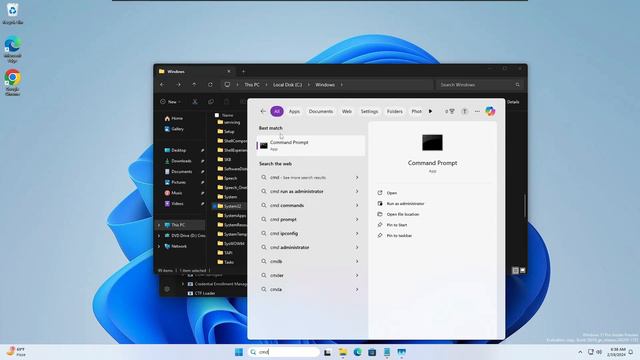Open Gallery in File Explorer sidebar
This screenshot has width=640, height=360.
pyautogui.click(x=174, y=129)
